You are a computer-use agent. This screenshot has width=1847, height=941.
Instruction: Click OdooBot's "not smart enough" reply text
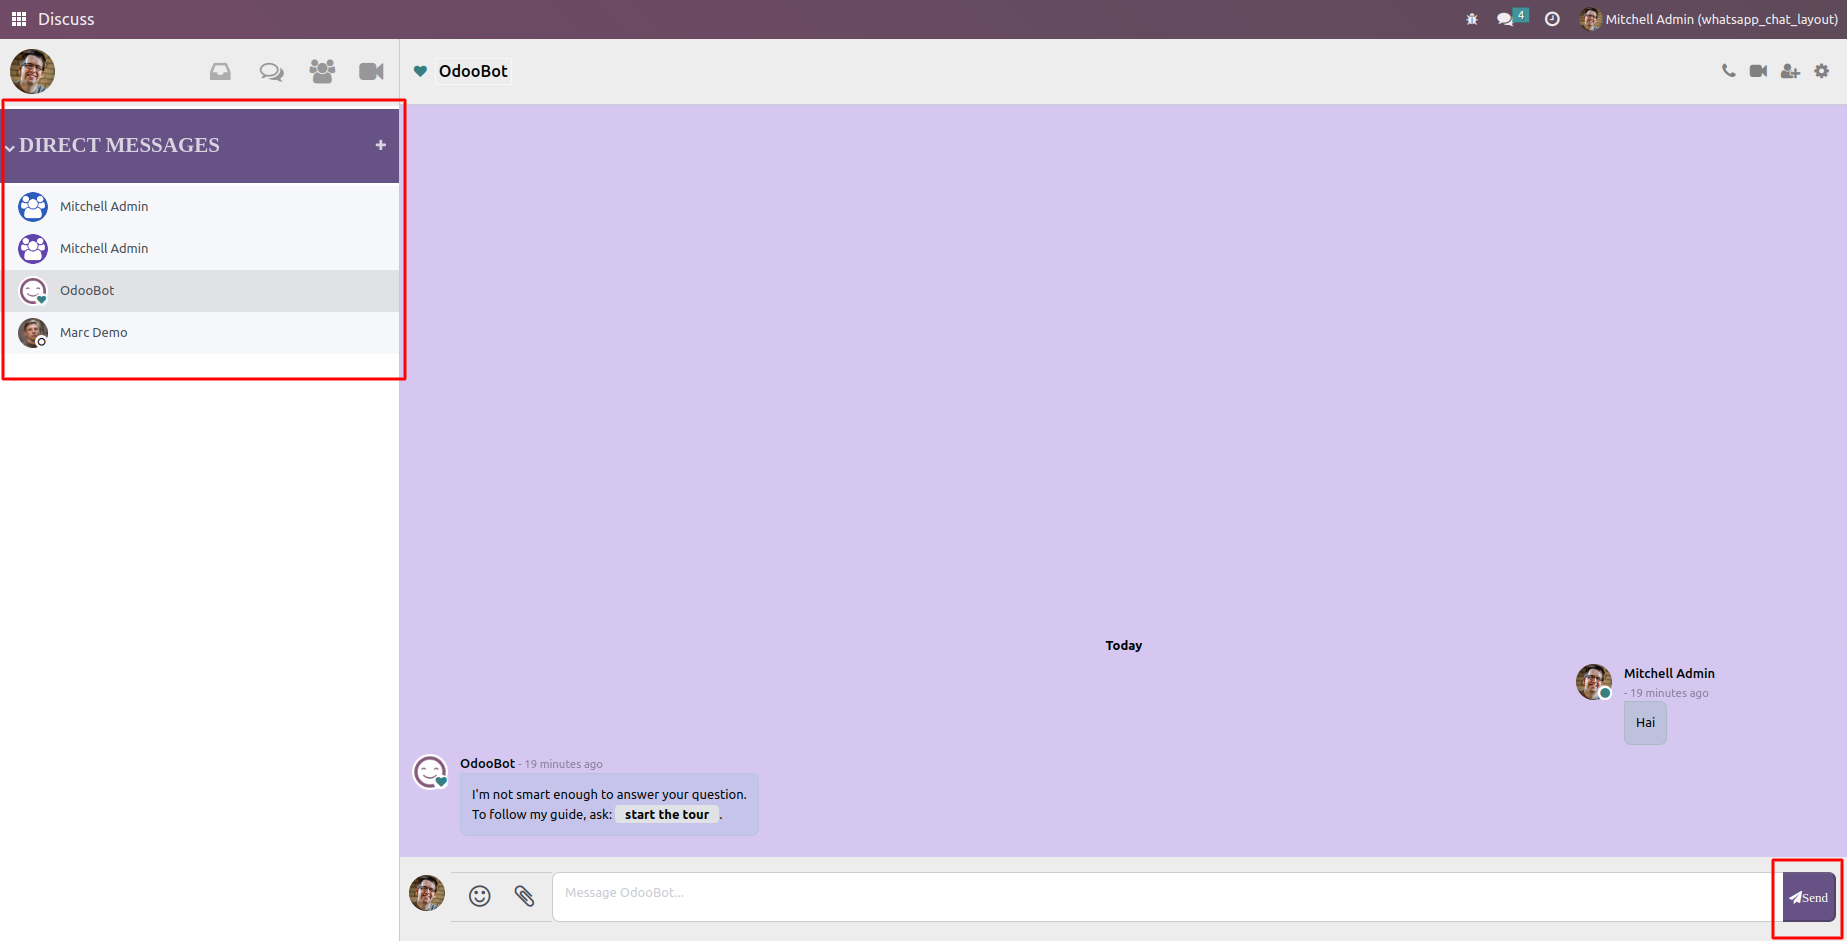(x=609, y=795)
